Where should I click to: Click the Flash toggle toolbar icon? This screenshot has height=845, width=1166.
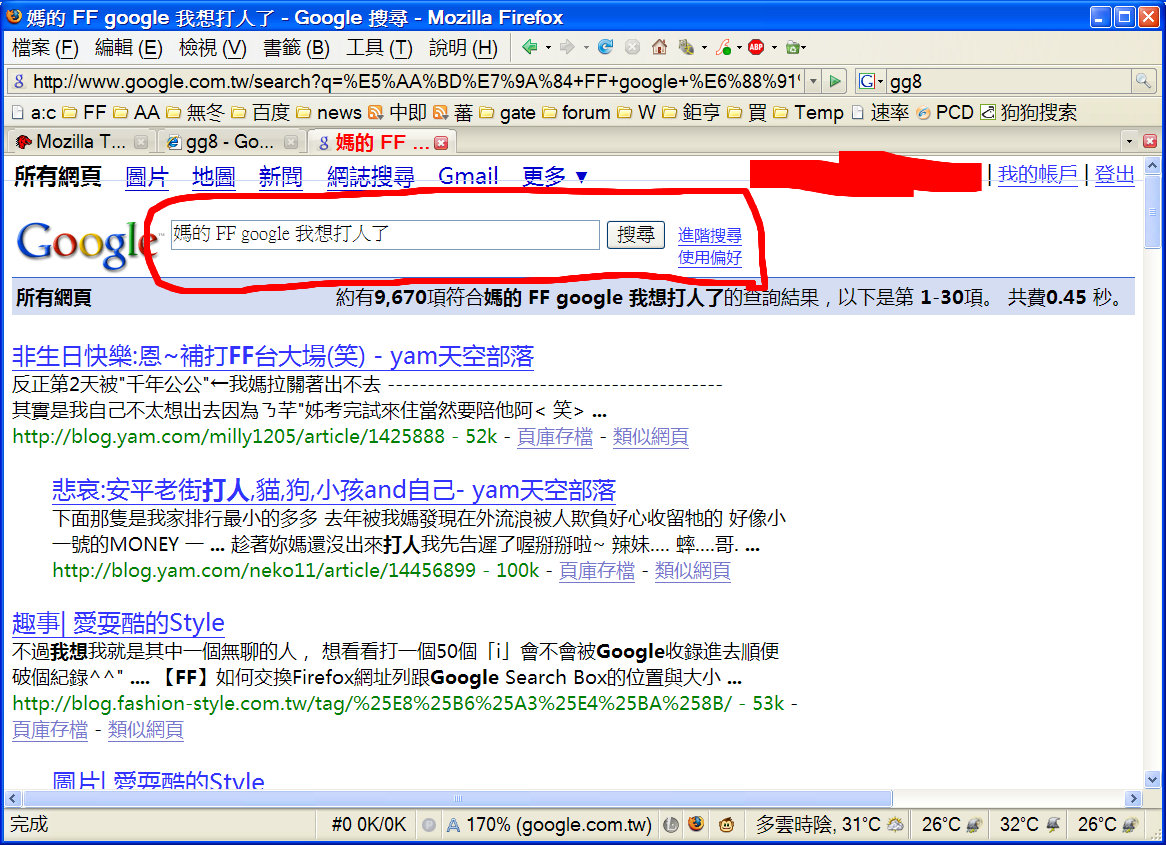[x=723, y=48]
